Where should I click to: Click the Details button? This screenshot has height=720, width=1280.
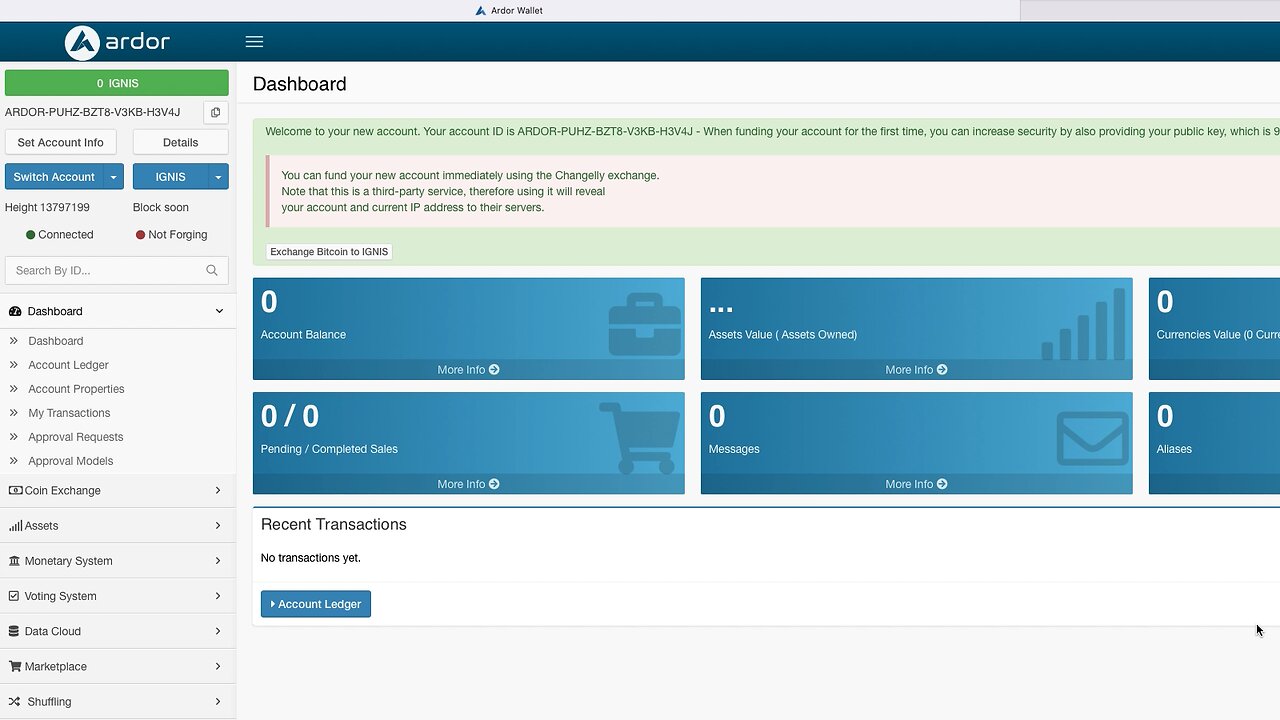180,142
